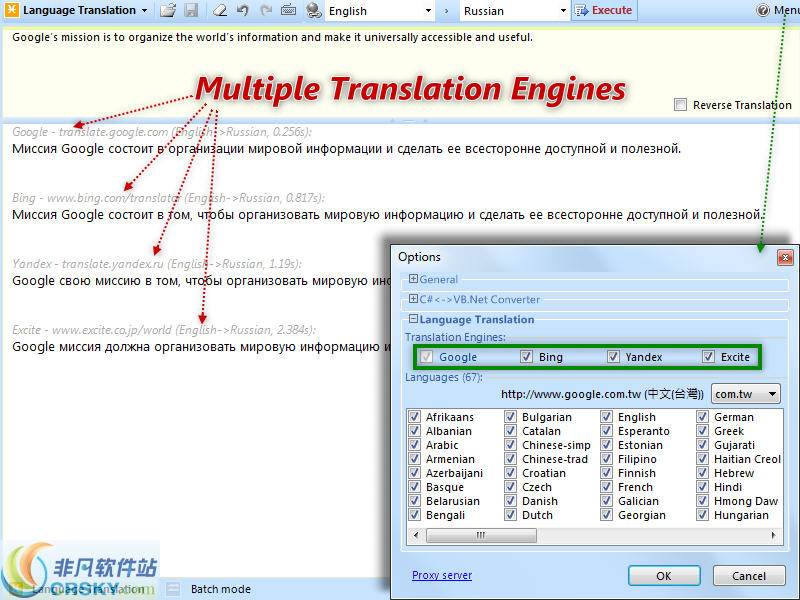
Task: Toggle the Google engine checkbox
Action: coord(426,357)
